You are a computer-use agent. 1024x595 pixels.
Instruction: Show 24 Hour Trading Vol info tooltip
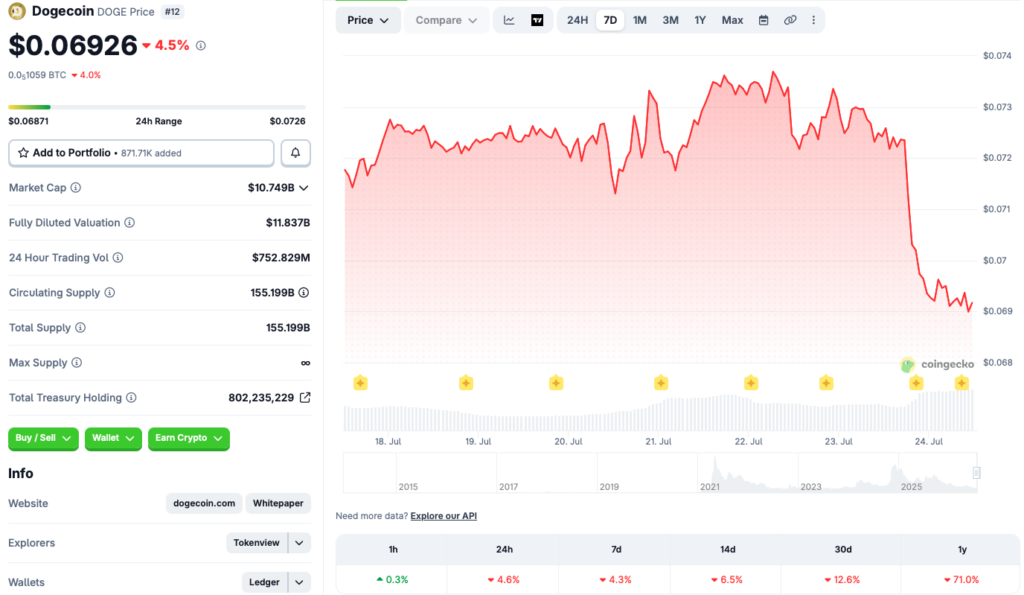(118, 258)
